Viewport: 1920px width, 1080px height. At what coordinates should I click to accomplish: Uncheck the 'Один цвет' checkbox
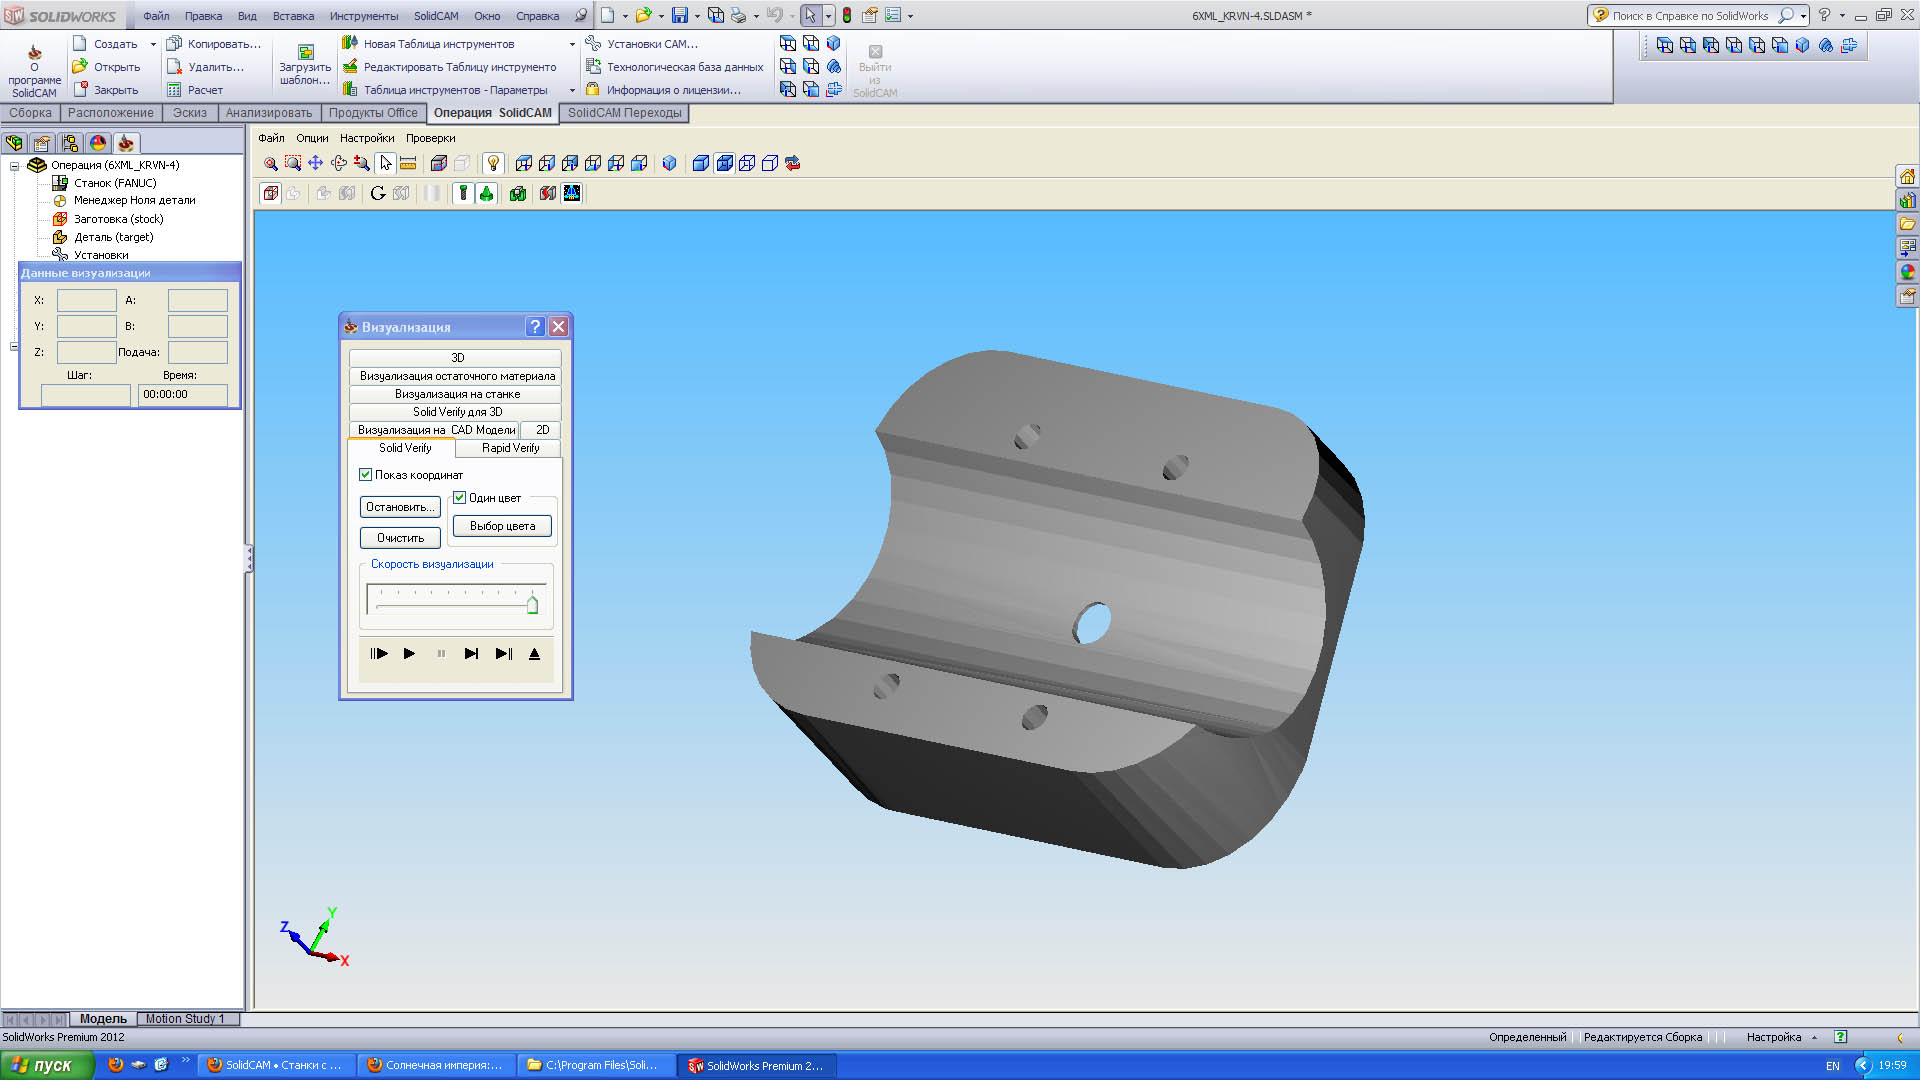pyautogui.click(x=460, y=498)
